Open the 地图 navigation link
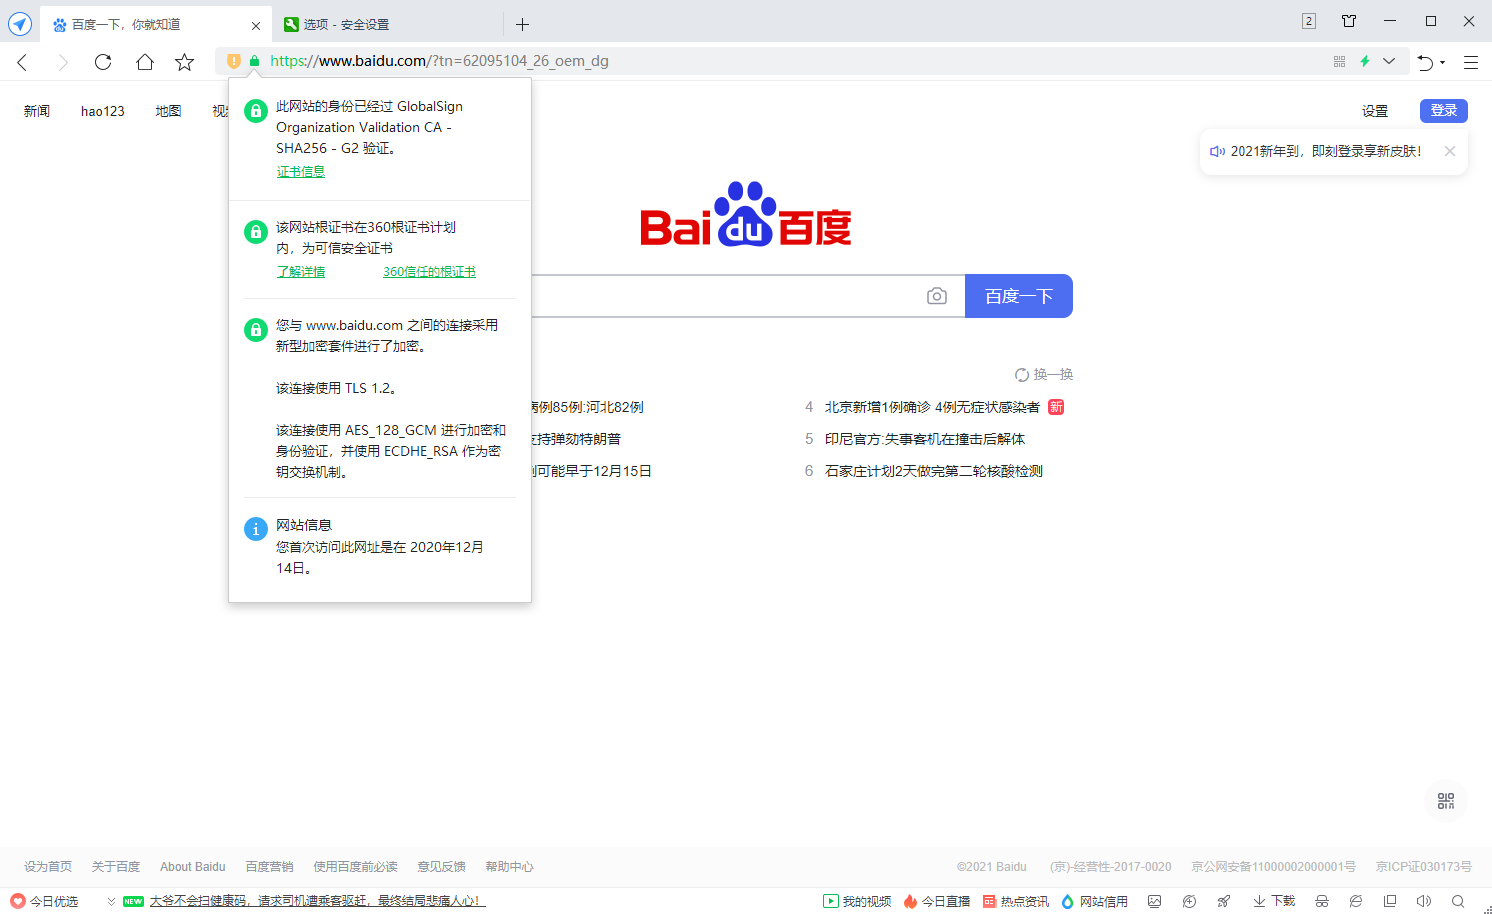This screenshot has width=1492, height=914. pyautogui.click(x=169, y=111)
